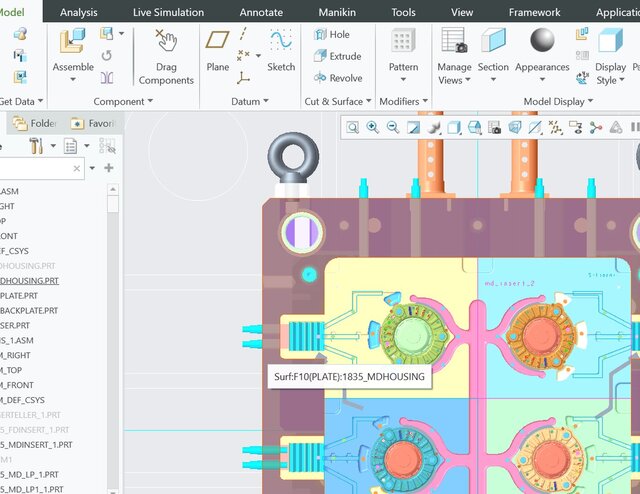Toggle display style cube in graphics toolbar
The image size is (640, 494).
point(454,128)
